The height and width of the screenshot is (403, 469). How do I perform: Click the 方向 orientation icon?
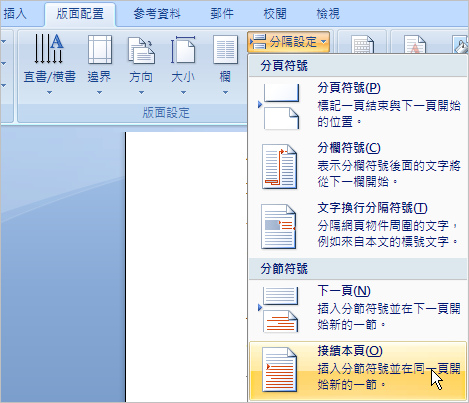point(141,50)
